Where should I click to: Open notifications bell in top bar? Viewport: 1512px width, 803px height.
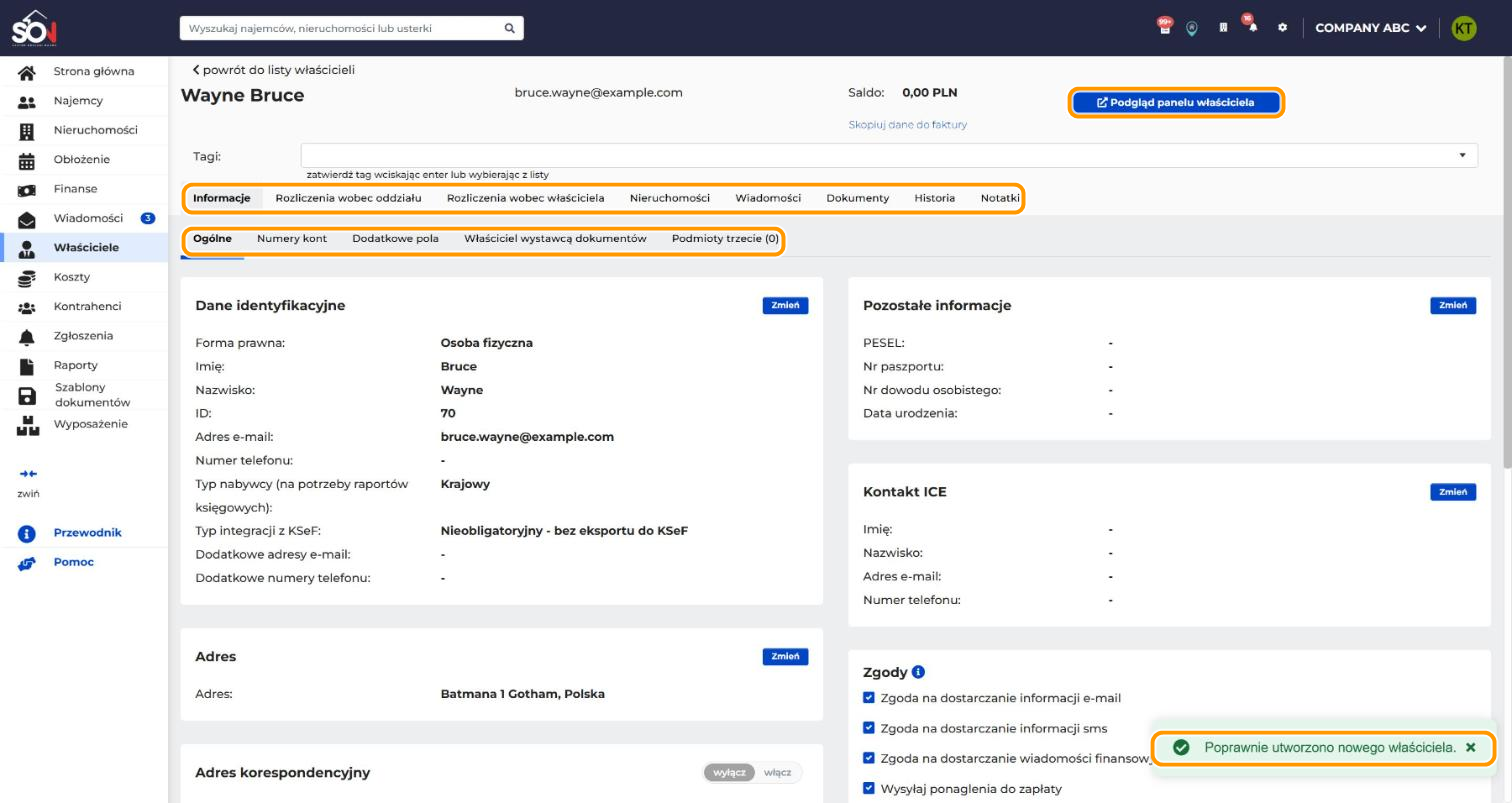point(1251,26)
